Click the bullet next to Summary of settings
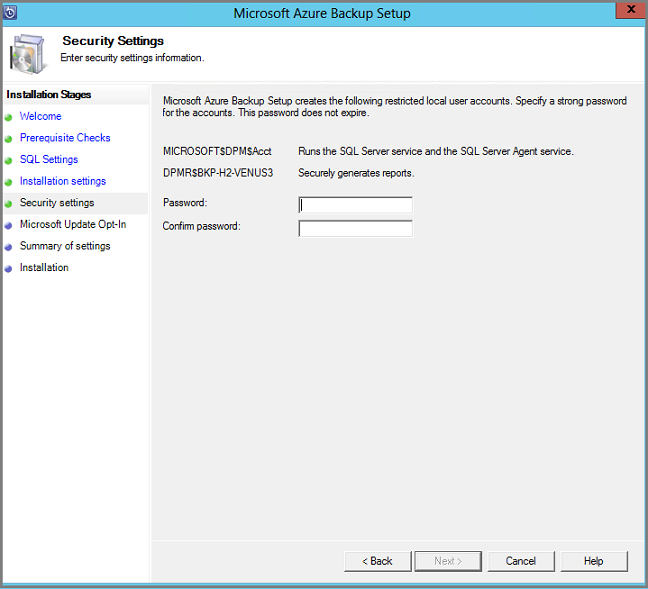Viewport: 648px width, 589px height. click(8, 247)
